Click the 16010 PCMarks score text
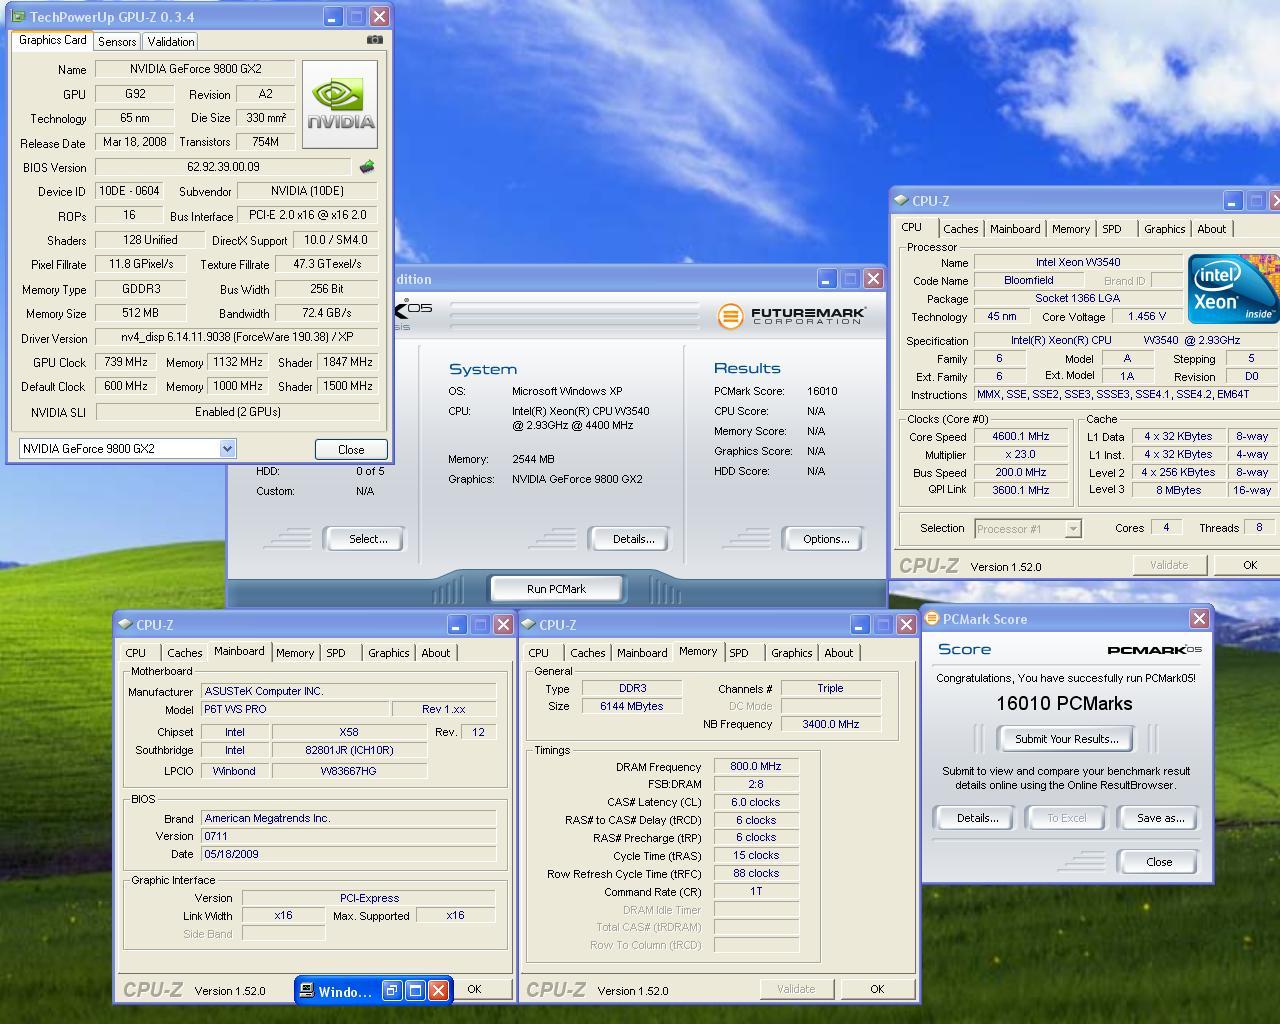The image size is (1280, 1024). pyautogui.click(x=1064, y=703)
